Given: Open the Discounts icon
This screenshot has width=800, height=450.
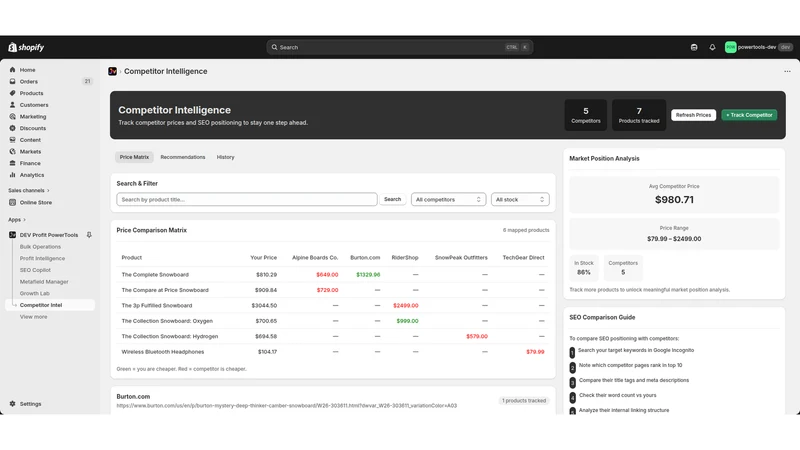Looking at the screenshot, I should coord(13,129).
